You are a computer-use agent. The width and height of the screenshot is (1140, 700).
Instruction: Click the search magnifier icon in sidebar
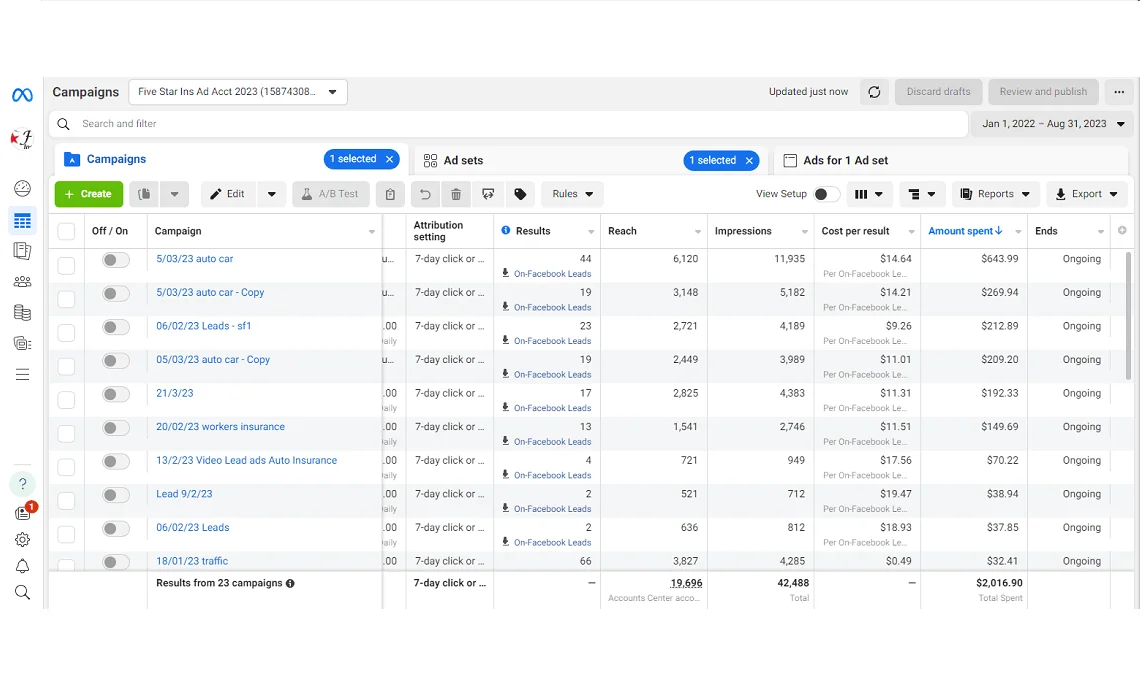tap(22, 592)
